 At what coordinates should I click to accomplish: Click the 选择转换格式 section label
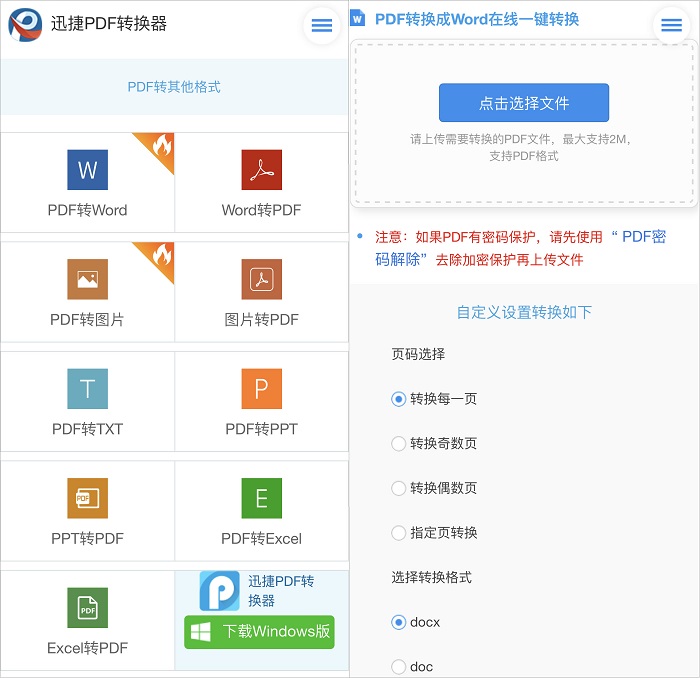[432, 577]
